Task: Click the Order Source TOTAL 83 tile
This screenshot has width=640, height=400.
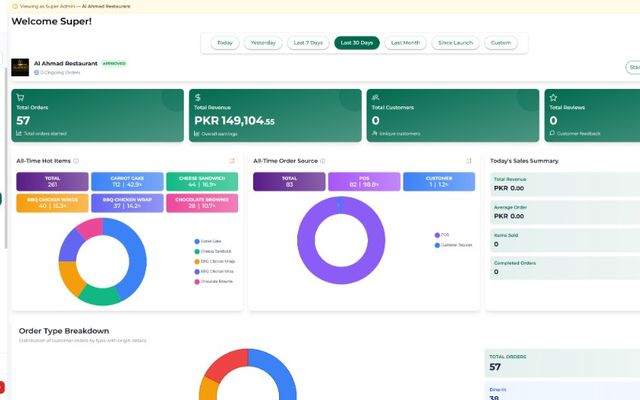Action: (x=289, y=182)
